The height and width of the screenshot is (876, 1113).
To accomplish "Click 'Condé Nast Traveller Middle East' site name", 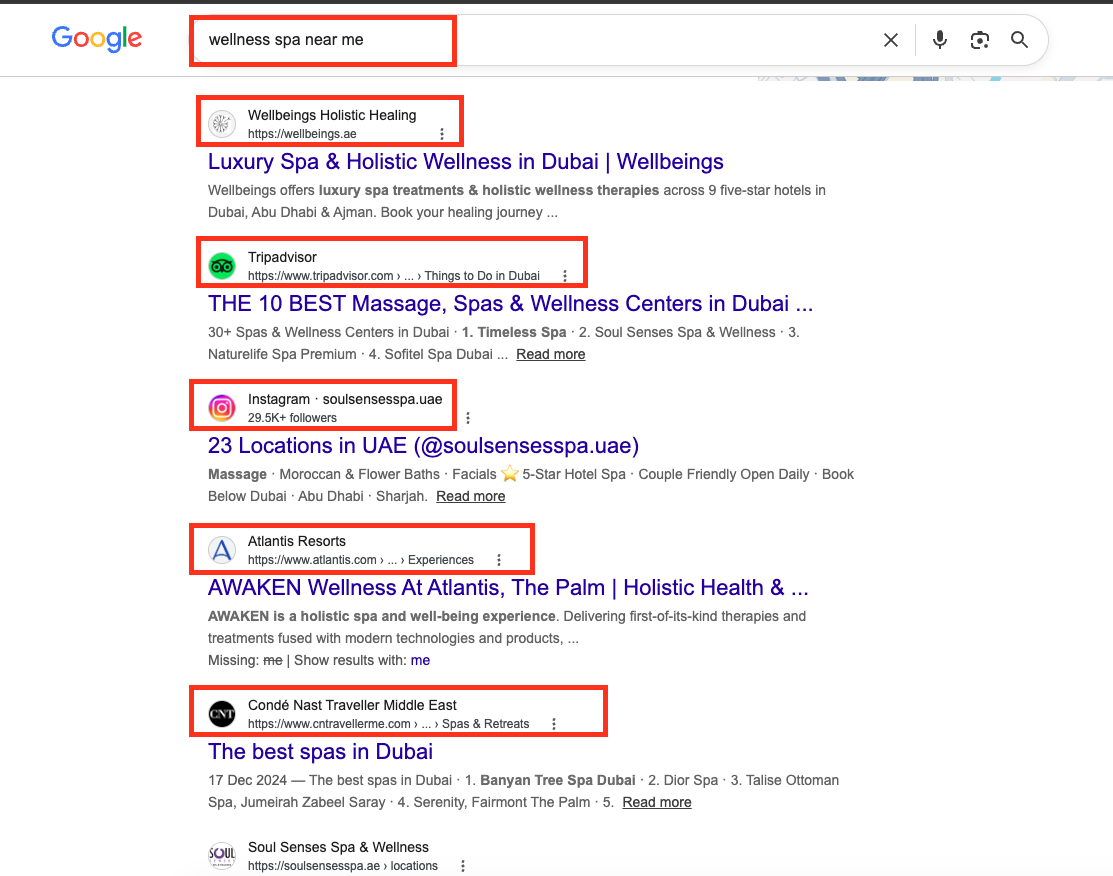I will [x=352, y=705].
